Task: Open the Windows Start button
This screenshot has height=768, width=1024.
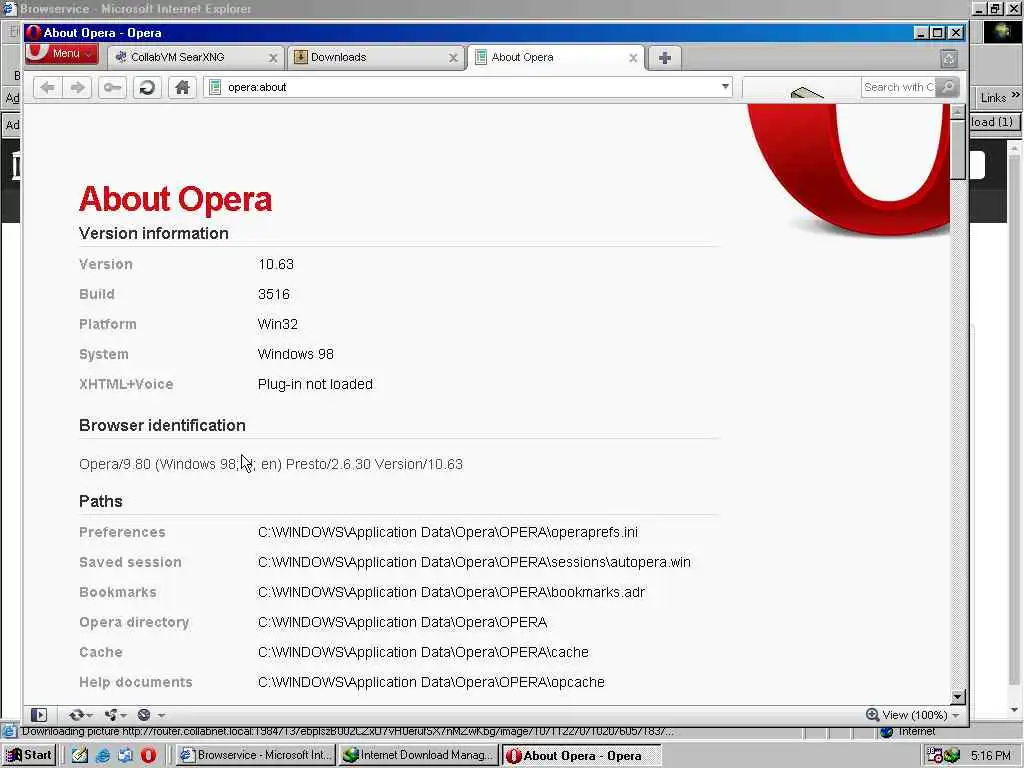Action: coord(29,755)
